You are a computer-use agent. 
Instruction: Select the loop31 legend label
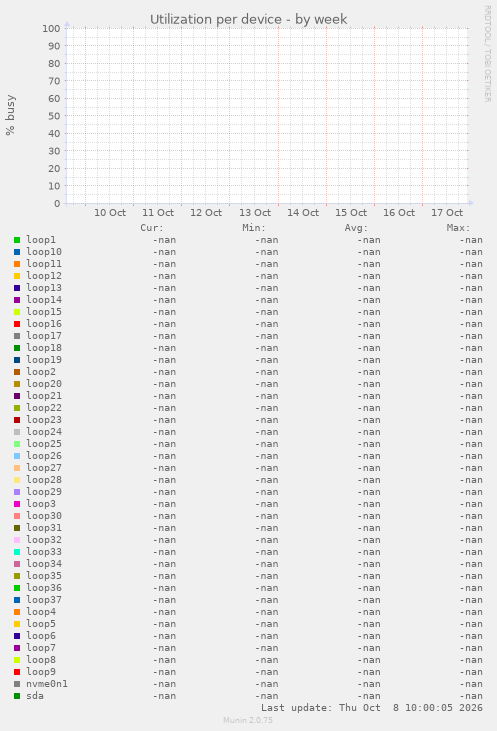pyautogui.click(x=44, y=528)
